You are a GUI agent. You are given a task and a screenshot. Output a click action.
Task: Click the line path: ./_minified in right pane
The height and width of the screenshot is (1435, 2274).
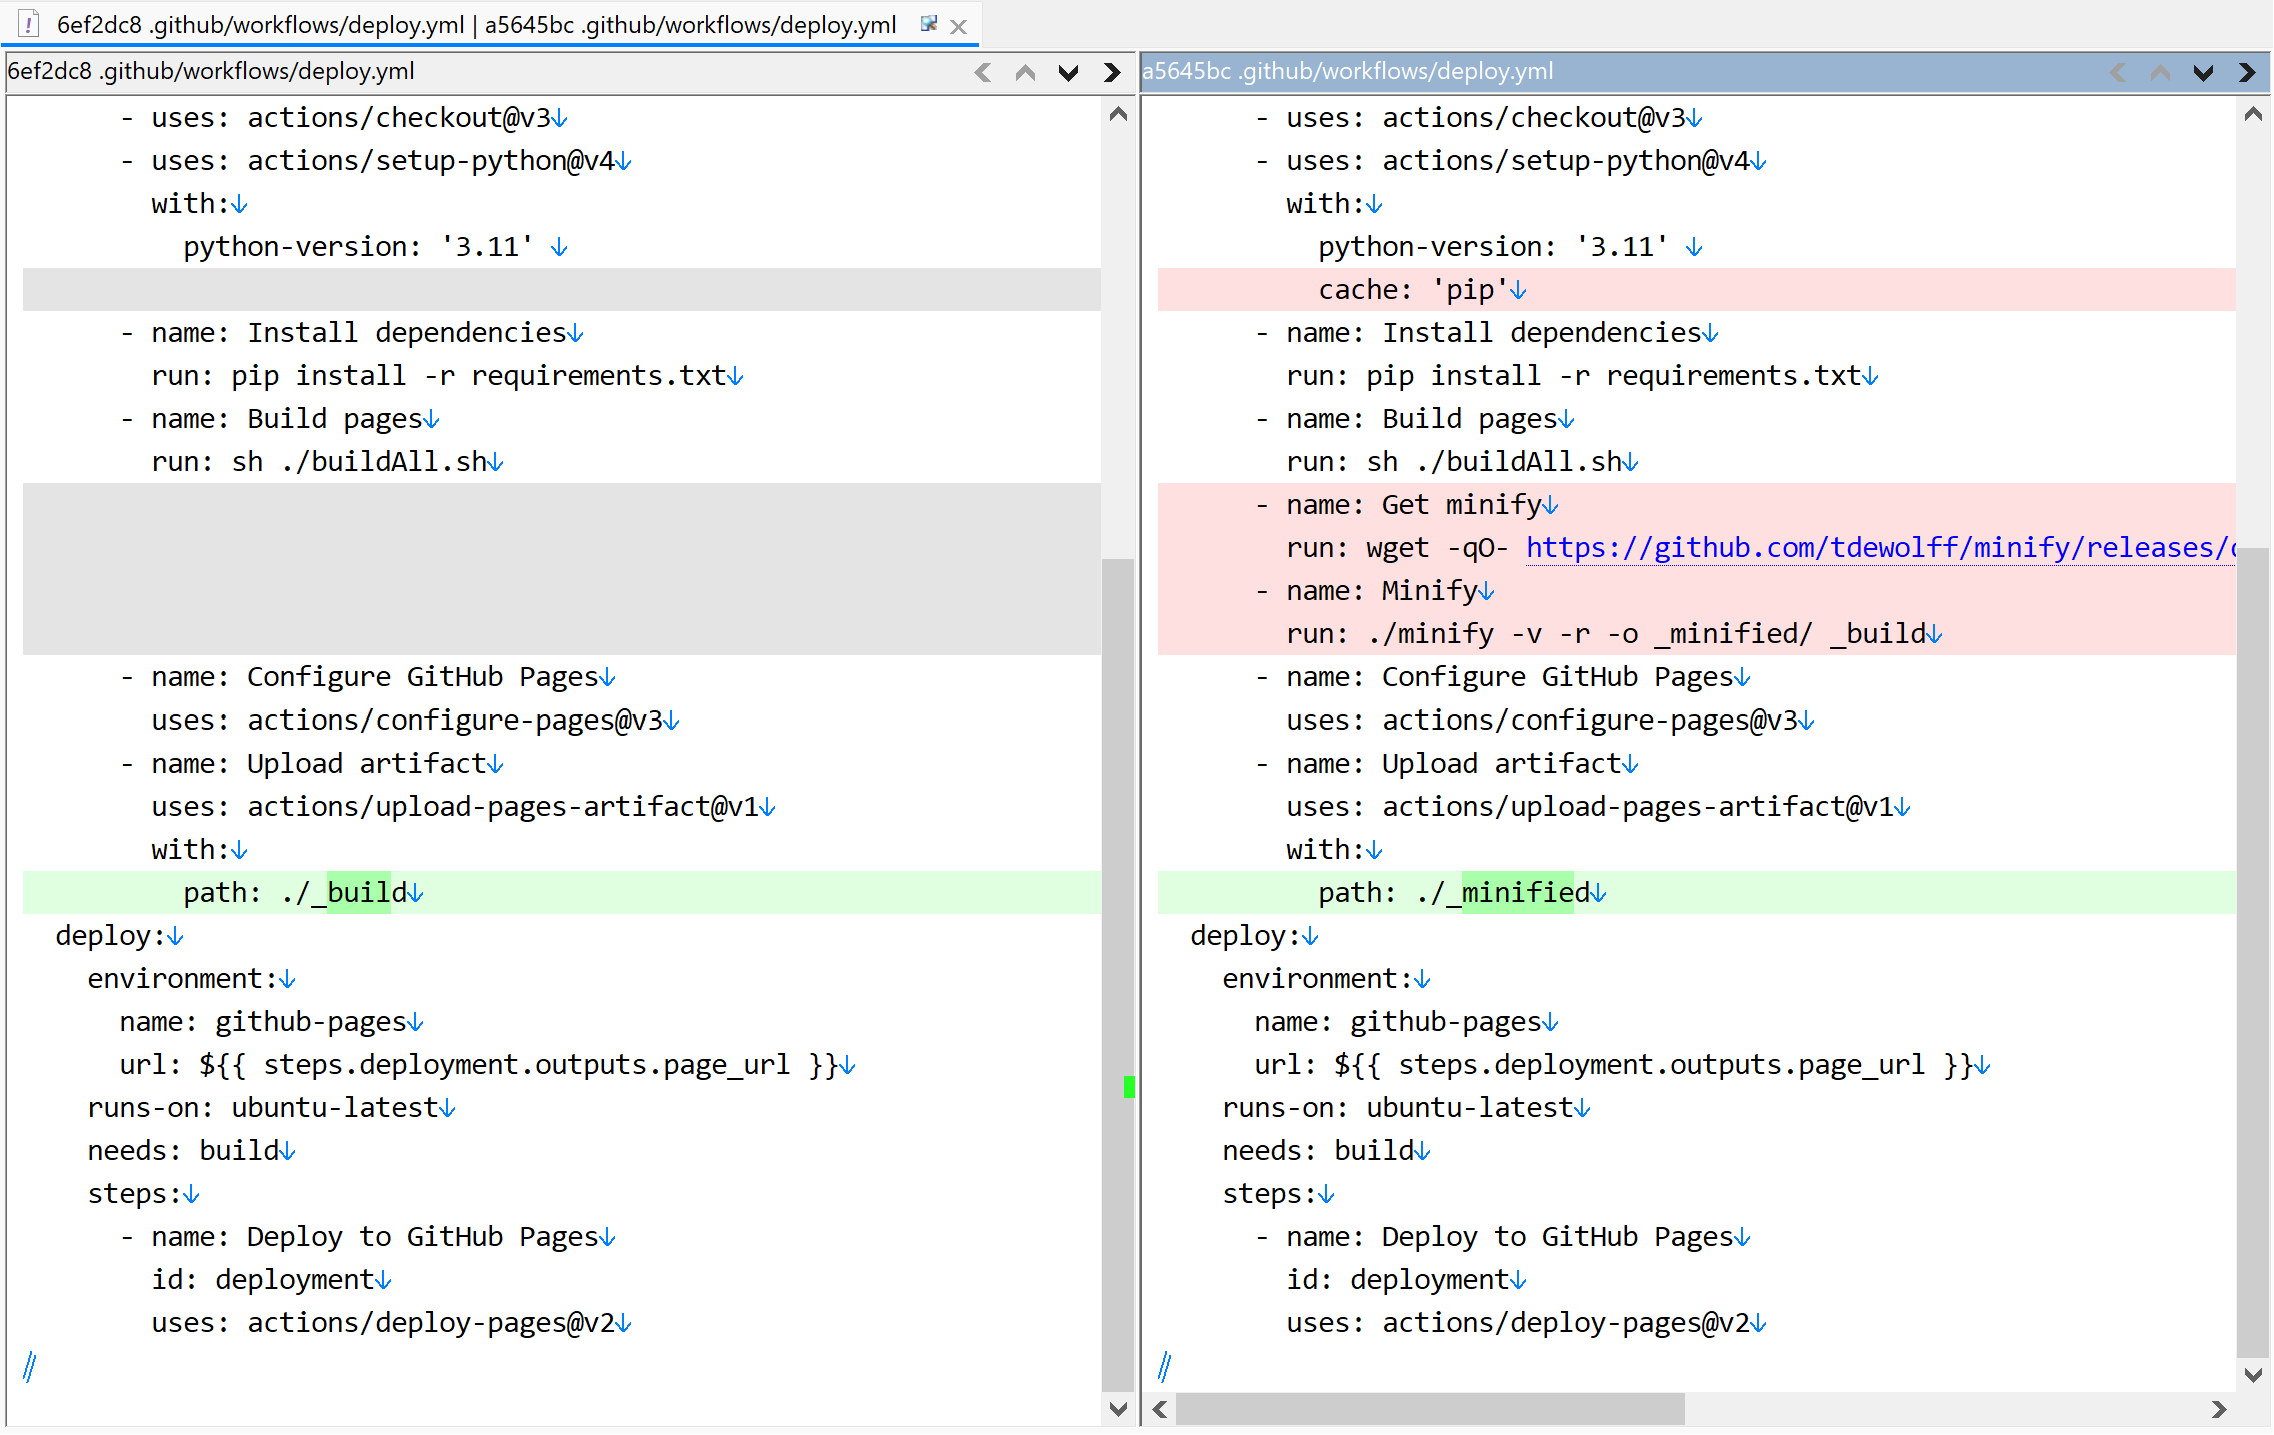(x=1696, y=893)
